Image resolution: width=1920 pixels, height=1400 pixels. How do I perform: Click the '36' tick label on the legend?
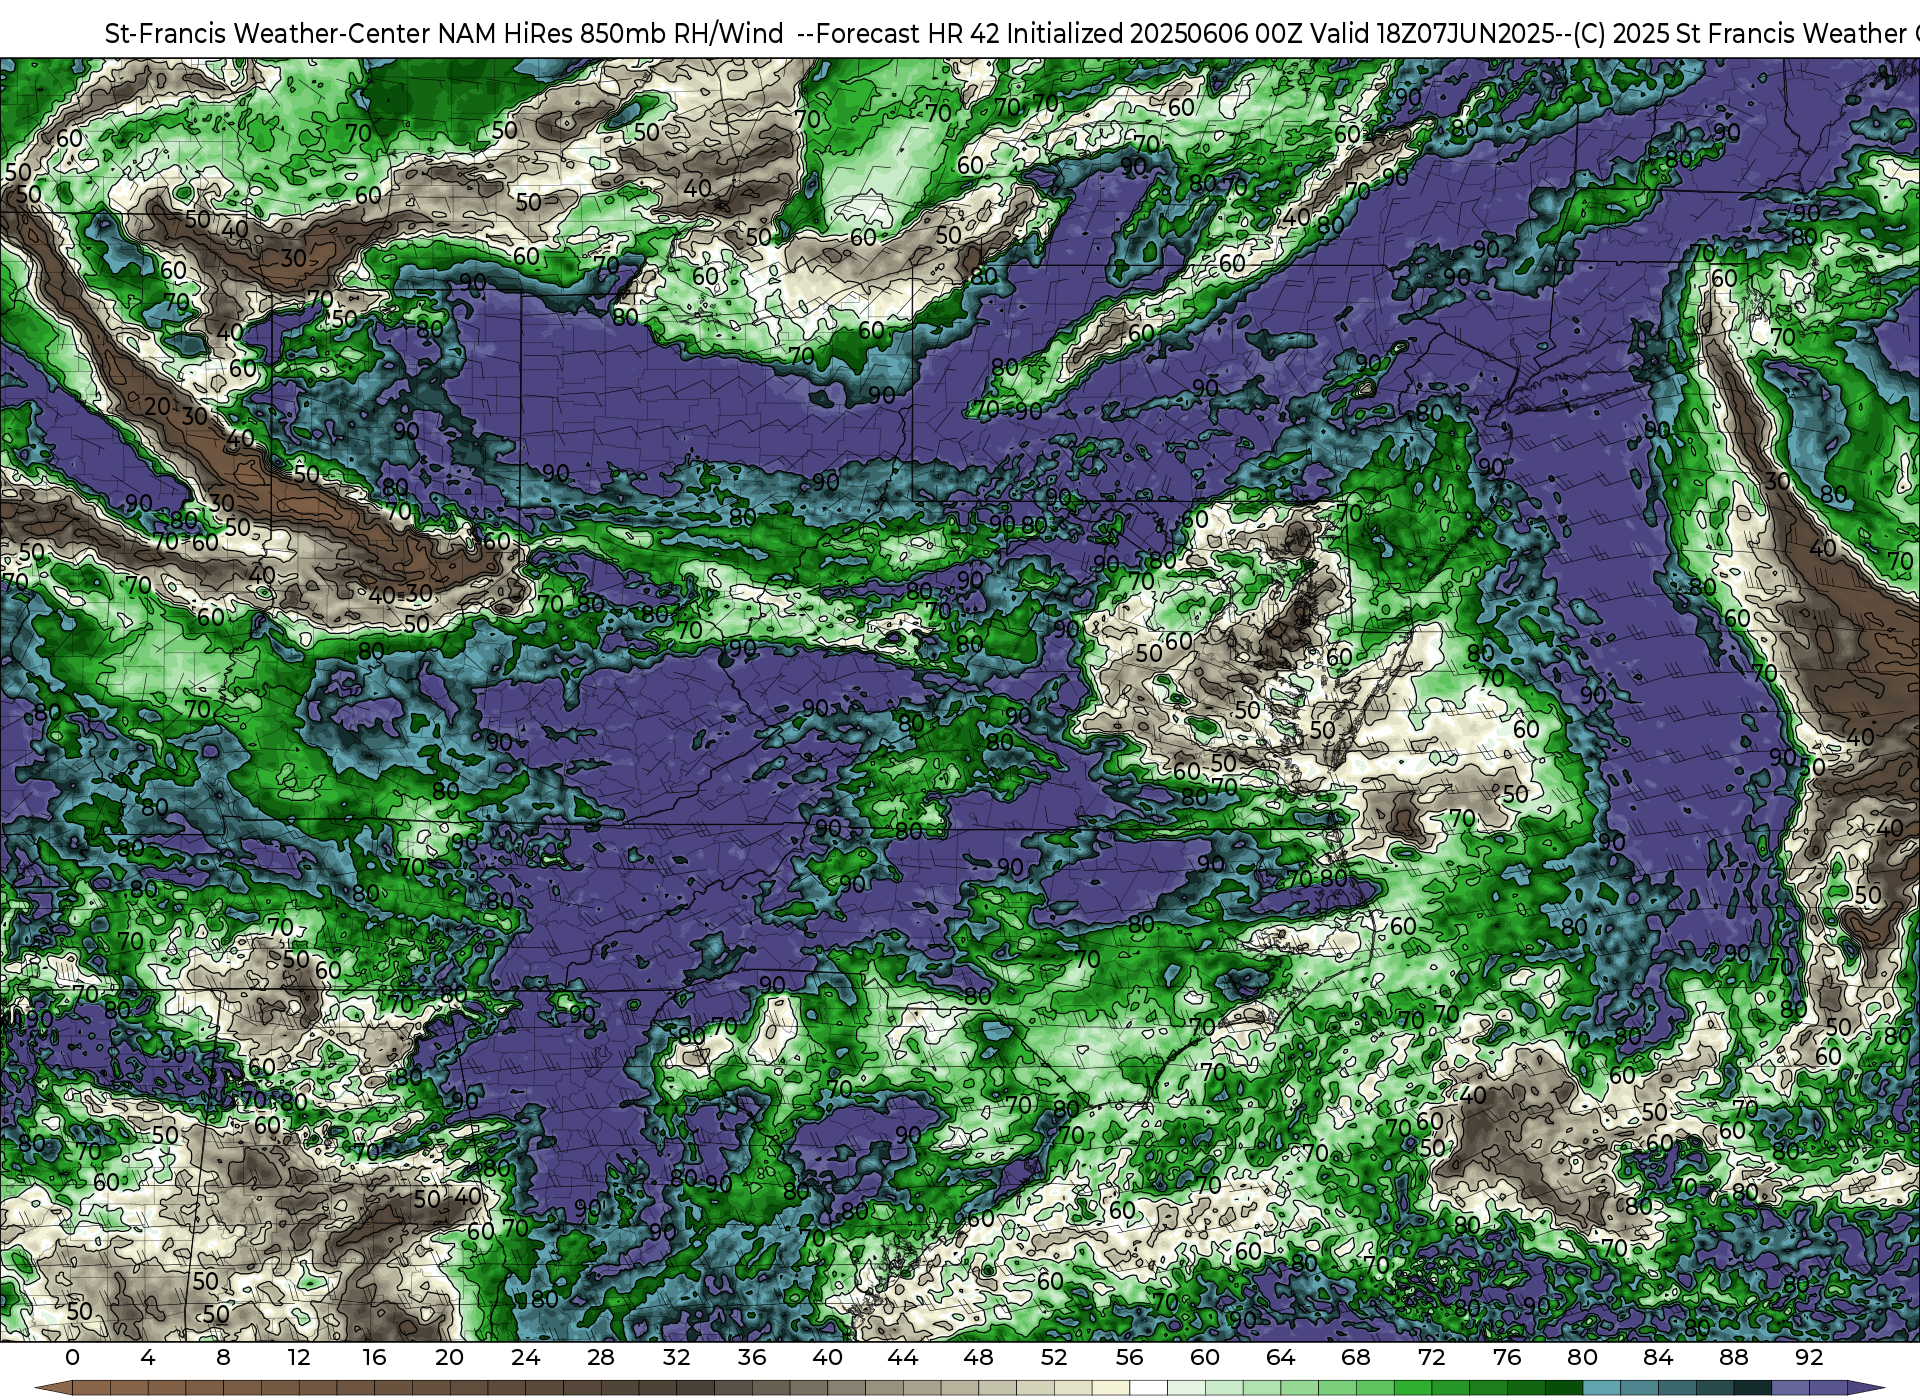tap(752, 1357)
